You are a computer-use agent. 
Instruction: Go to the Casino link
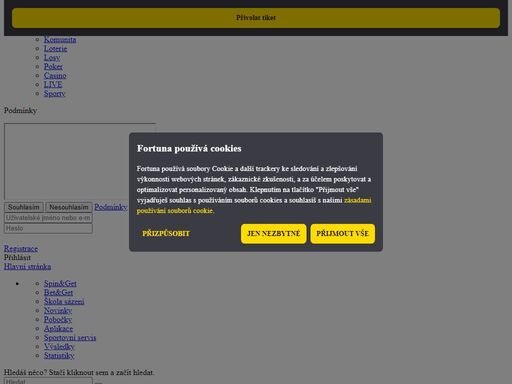(x=55, y=76)
